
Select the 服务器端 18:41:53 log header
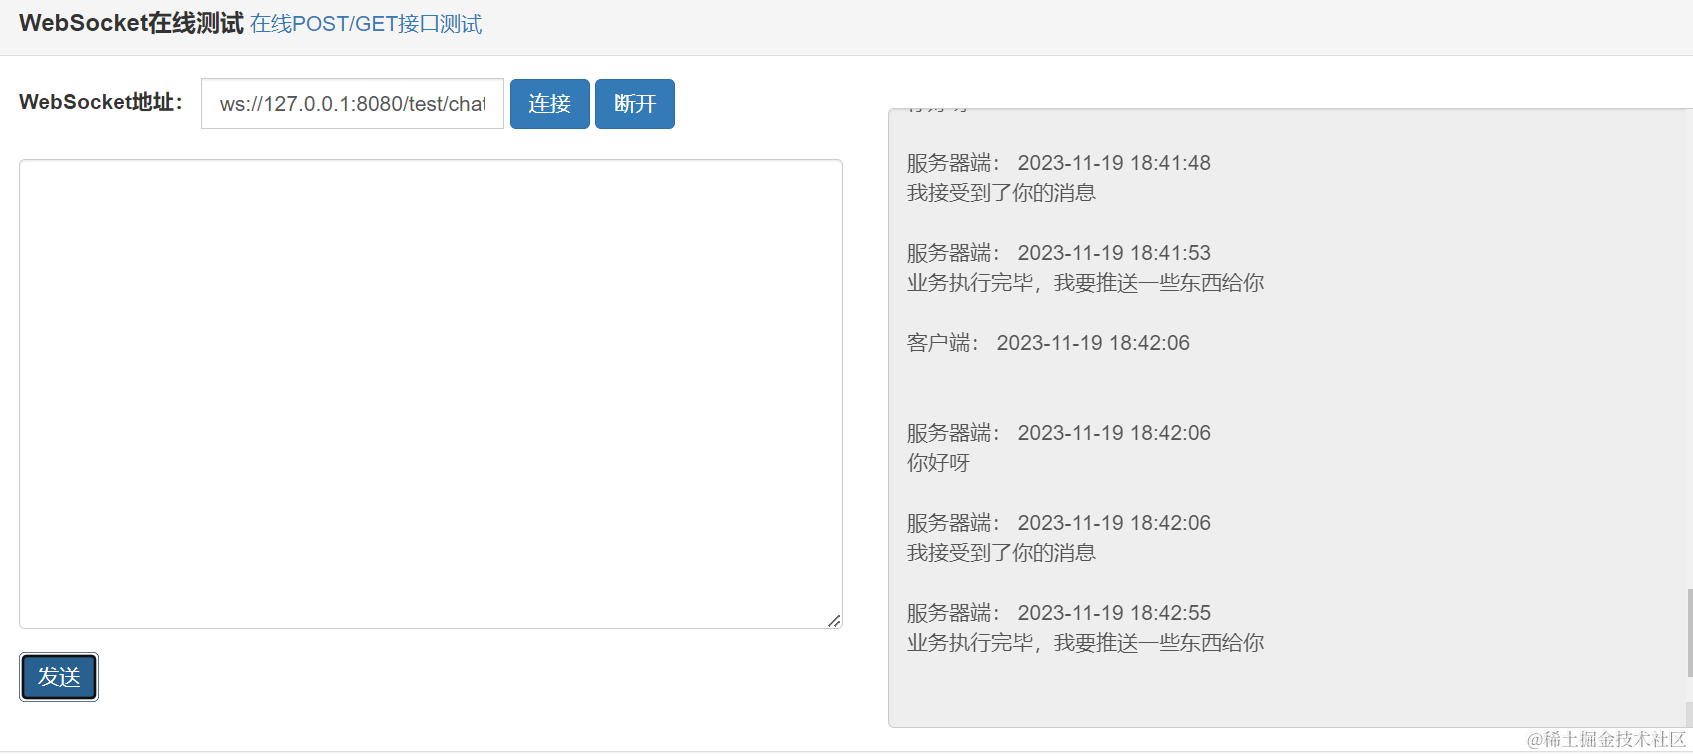1058,253
